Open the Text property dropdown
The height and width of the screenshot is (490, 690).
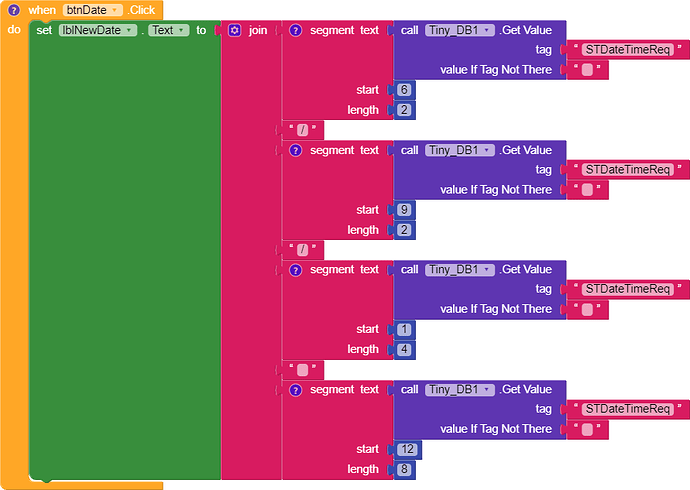[169, 30]
